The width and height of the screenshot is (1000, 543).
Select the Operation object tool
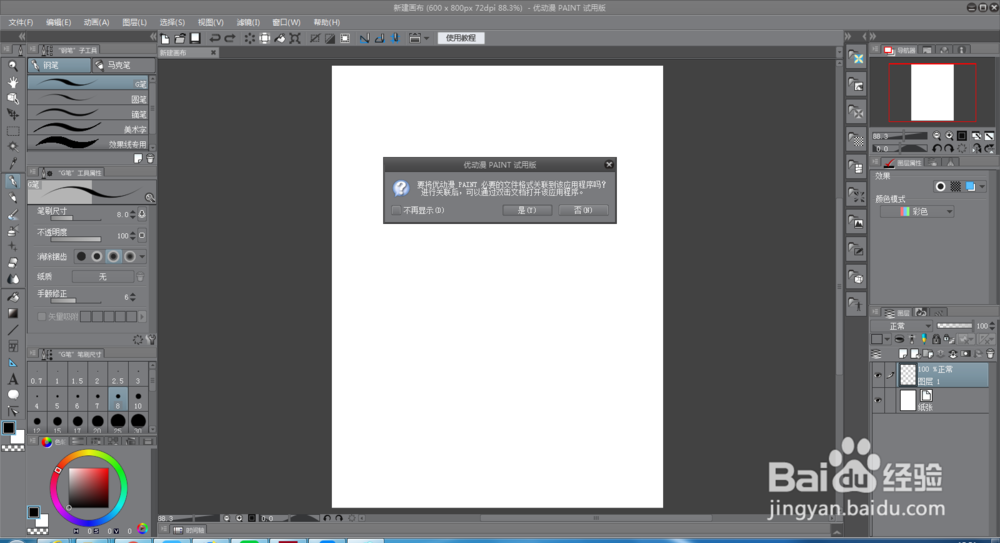coord(13,98)
